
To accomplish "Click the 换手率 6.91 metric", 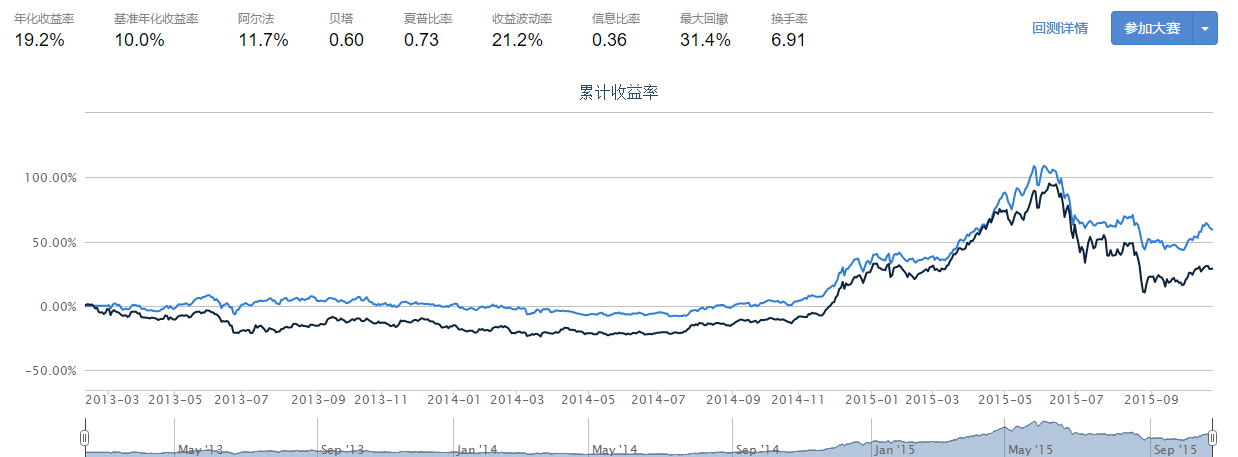I will click(788, 40).
